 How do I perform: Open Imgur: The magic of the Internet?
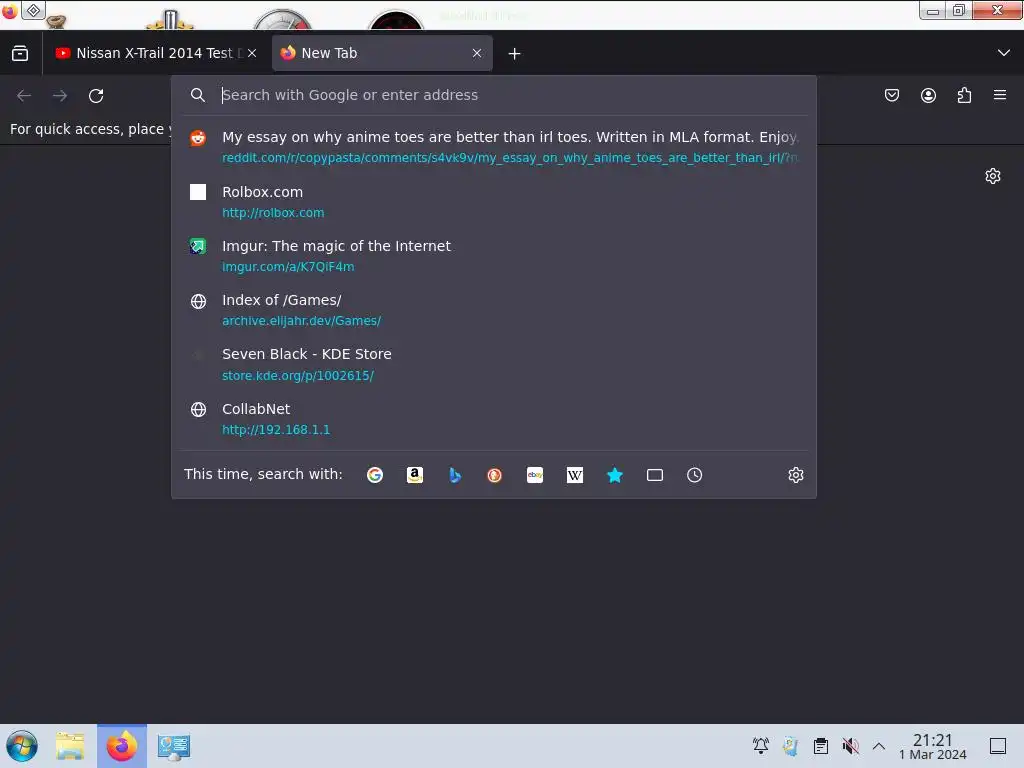point(494,256)
